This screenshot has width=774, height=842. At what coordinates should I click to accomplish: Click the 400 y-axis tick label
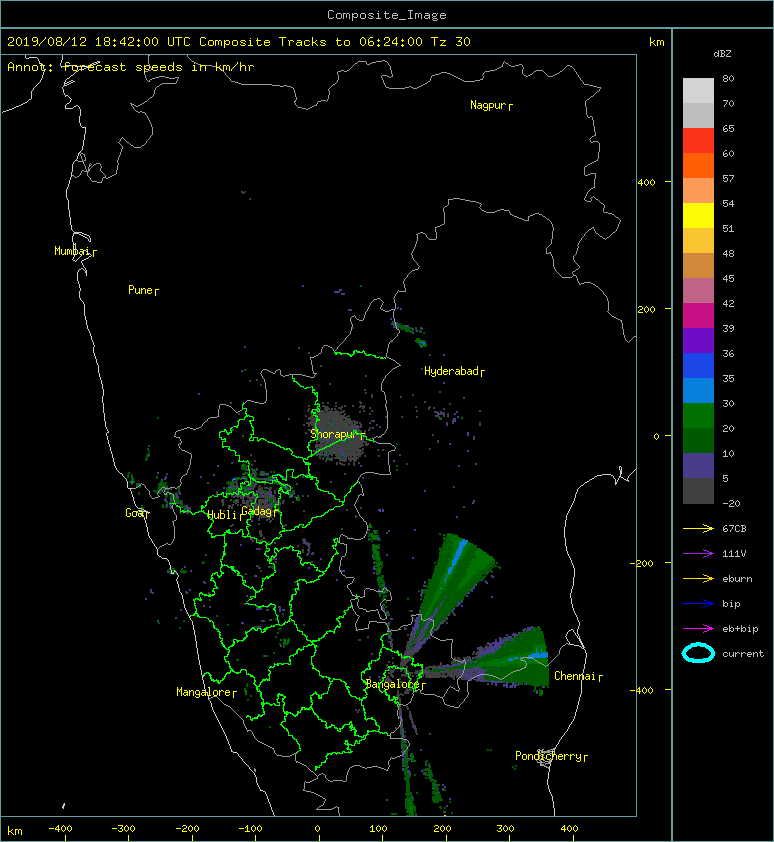coord(647,183)
